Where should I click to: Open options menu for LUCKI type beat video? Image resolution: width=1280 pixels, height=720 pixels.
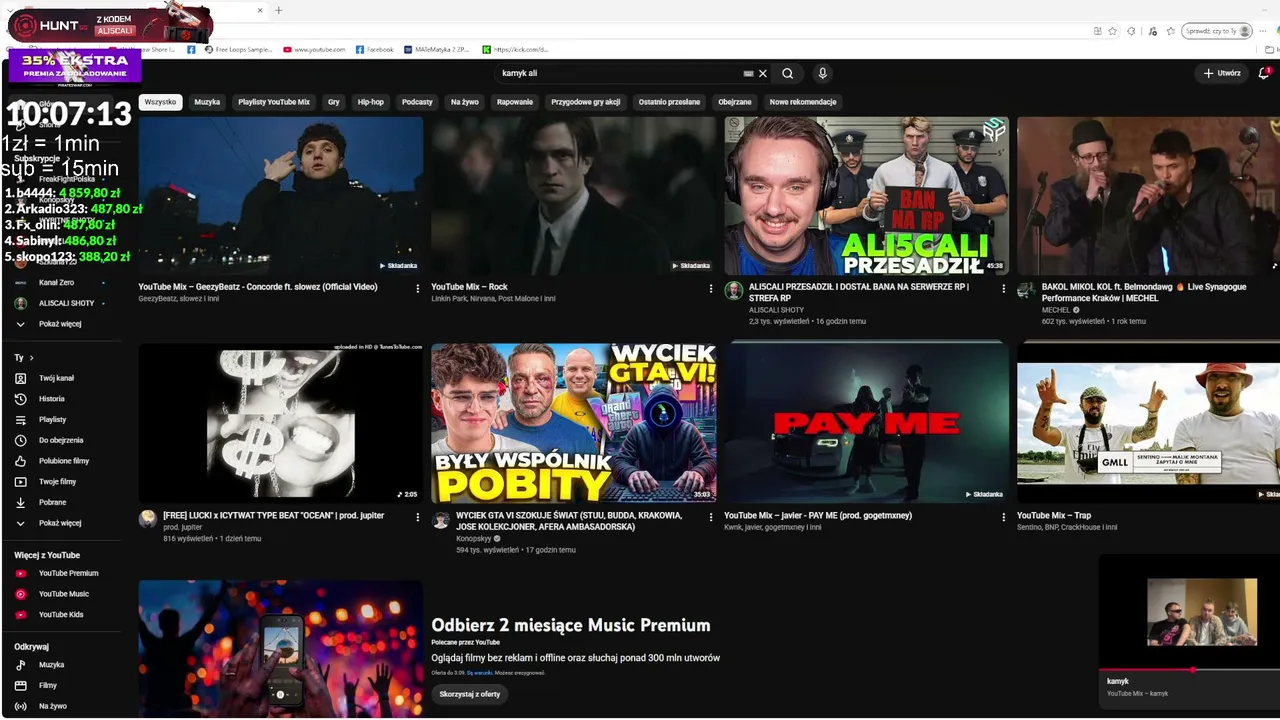point(418,517)
